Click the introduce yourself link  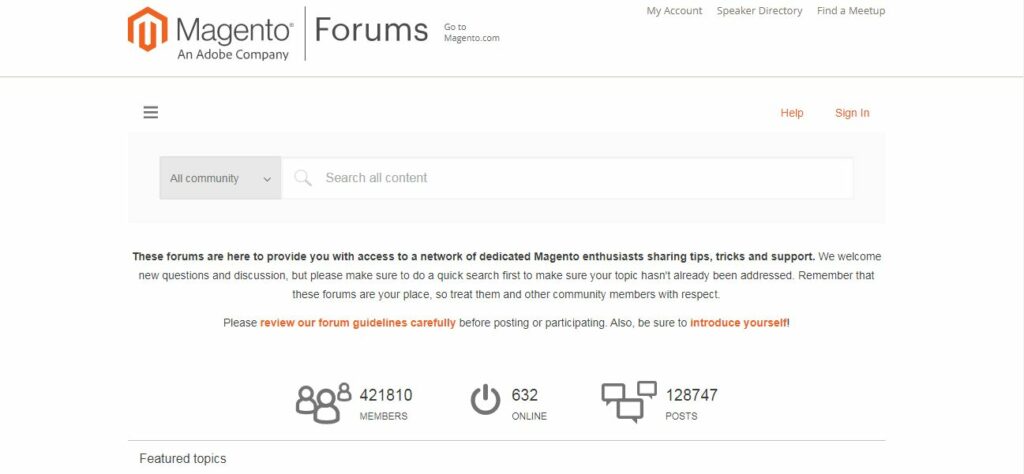coord(739,323)
